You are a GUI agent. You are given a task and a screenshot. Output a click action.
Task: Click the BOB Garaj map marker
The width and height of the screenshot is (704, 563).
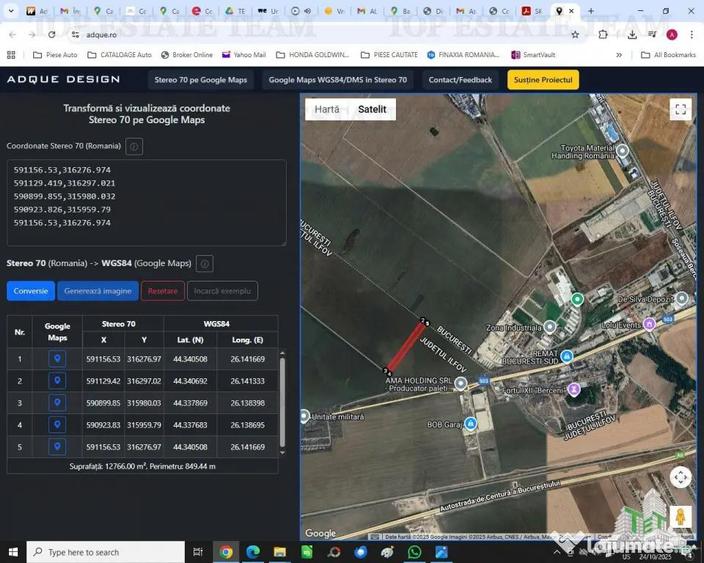[470, 423]
